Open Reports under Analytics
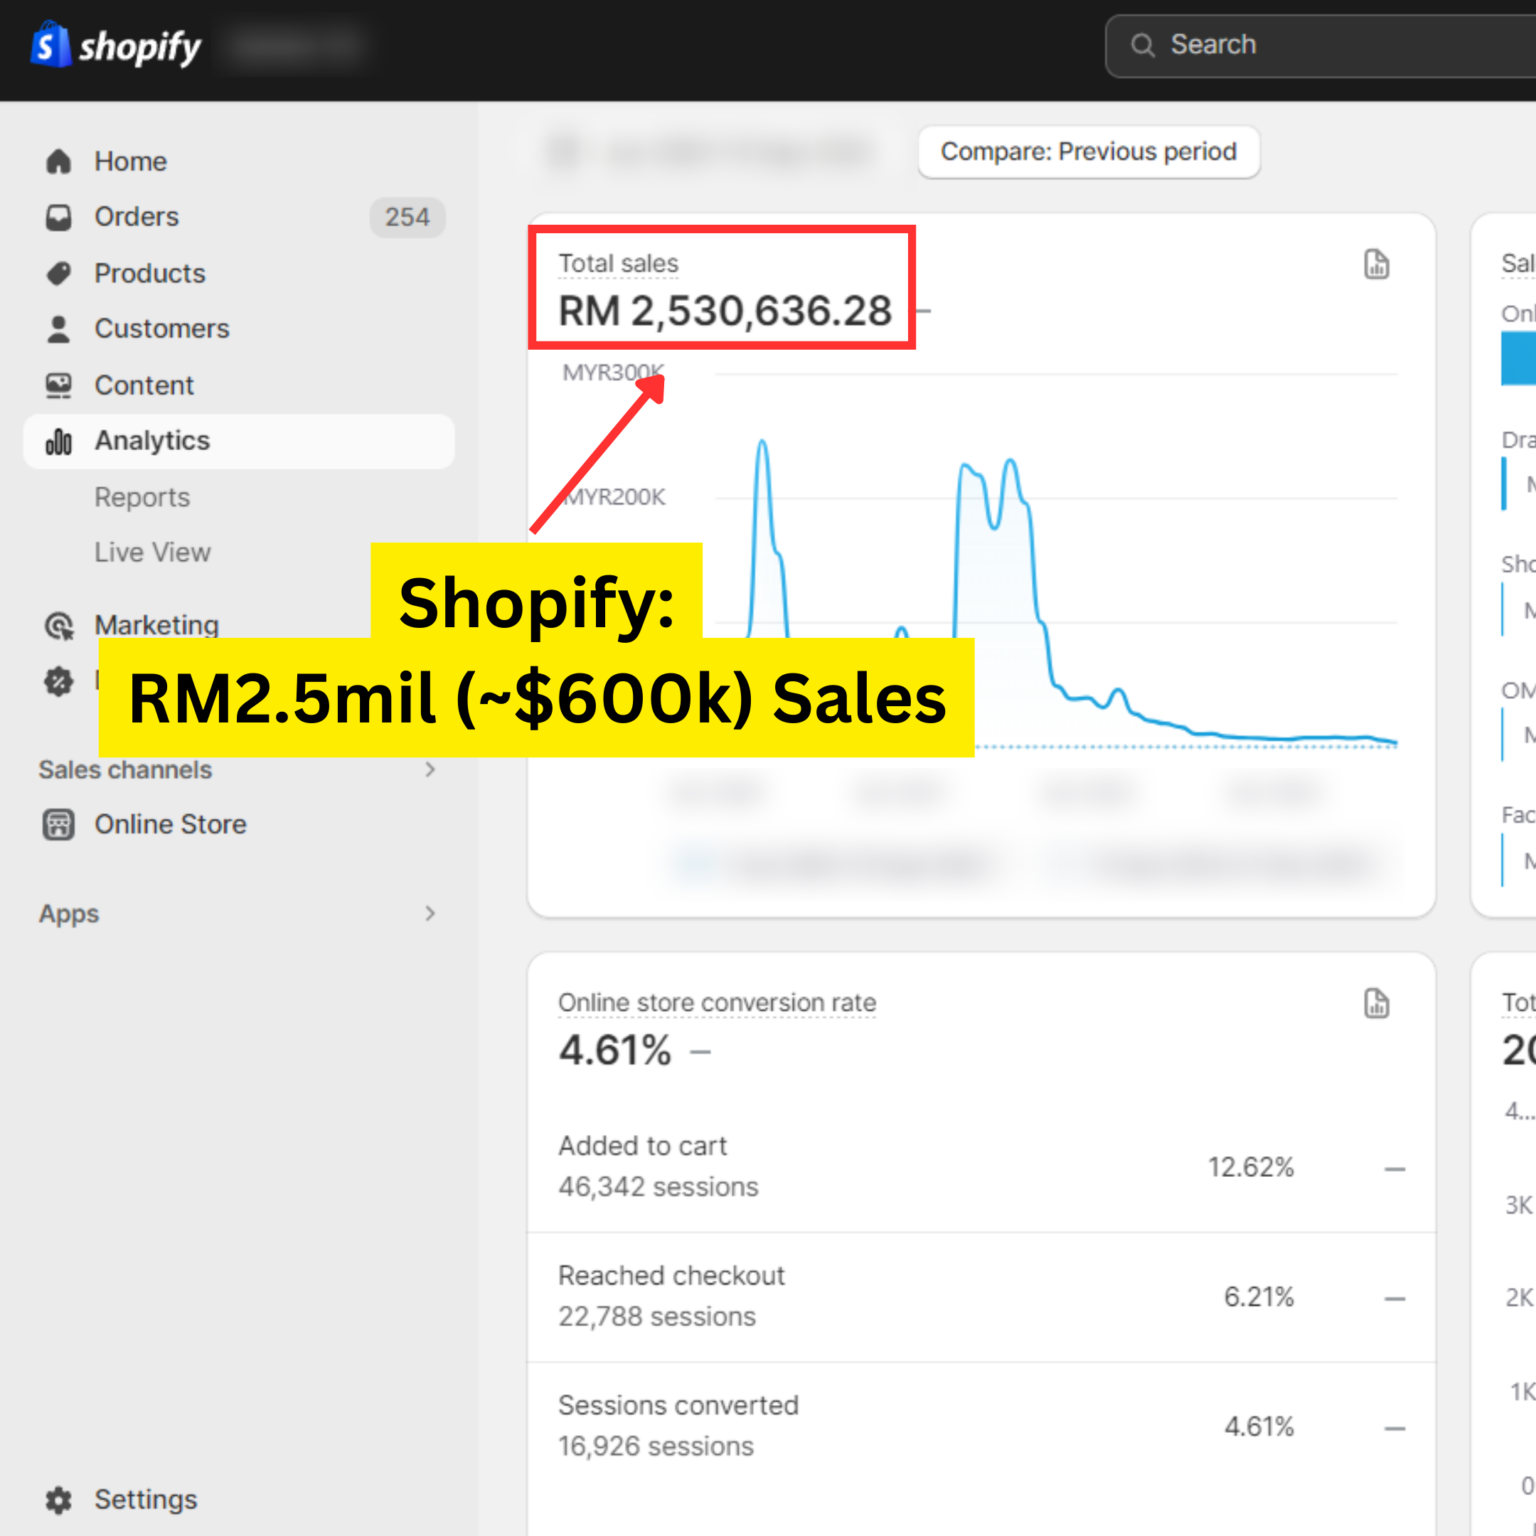This screenshot has height=1536, width=1536. click(142, 497)
